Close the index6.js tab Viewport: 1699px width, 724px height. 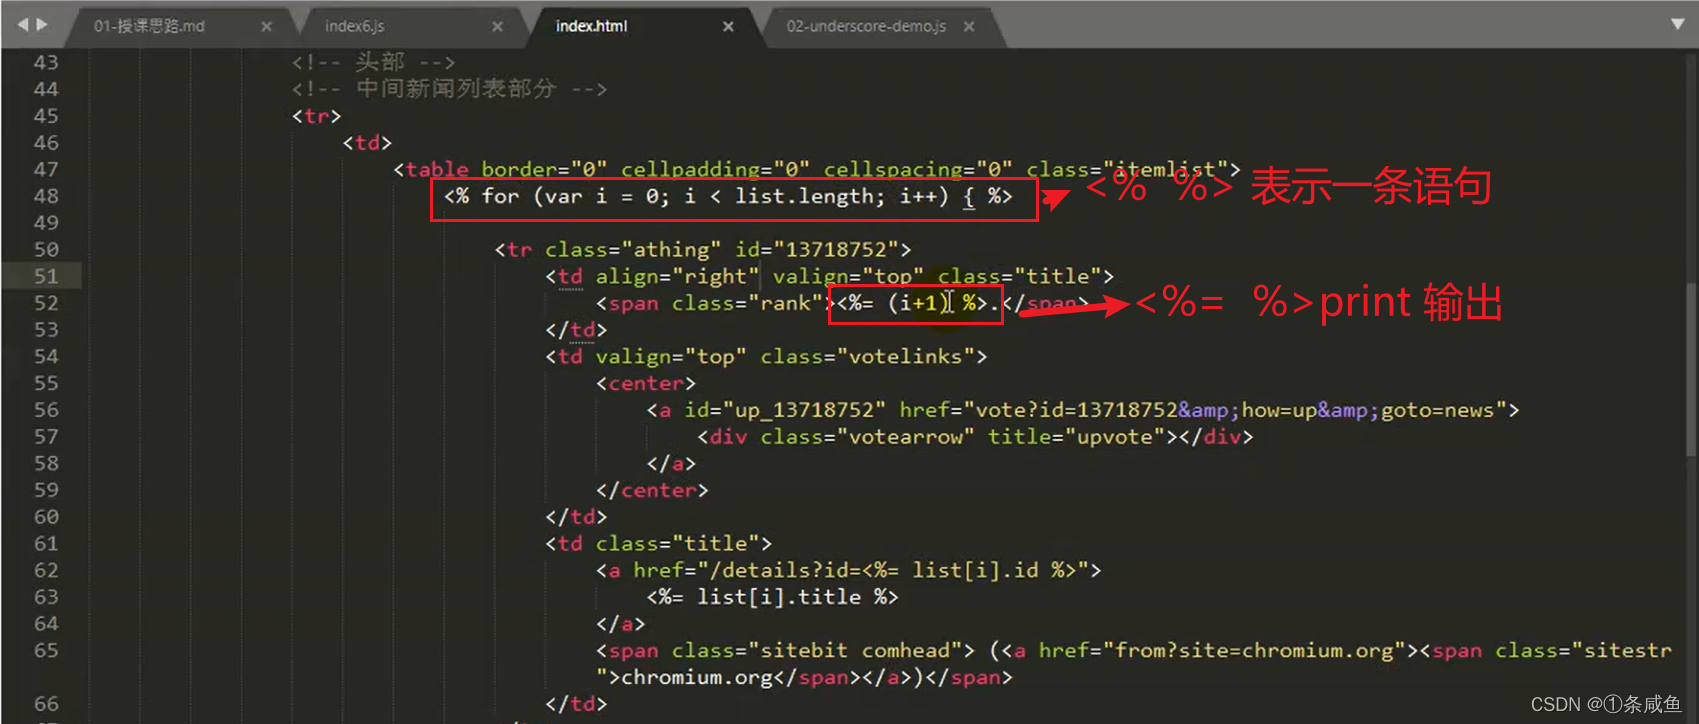497,27
